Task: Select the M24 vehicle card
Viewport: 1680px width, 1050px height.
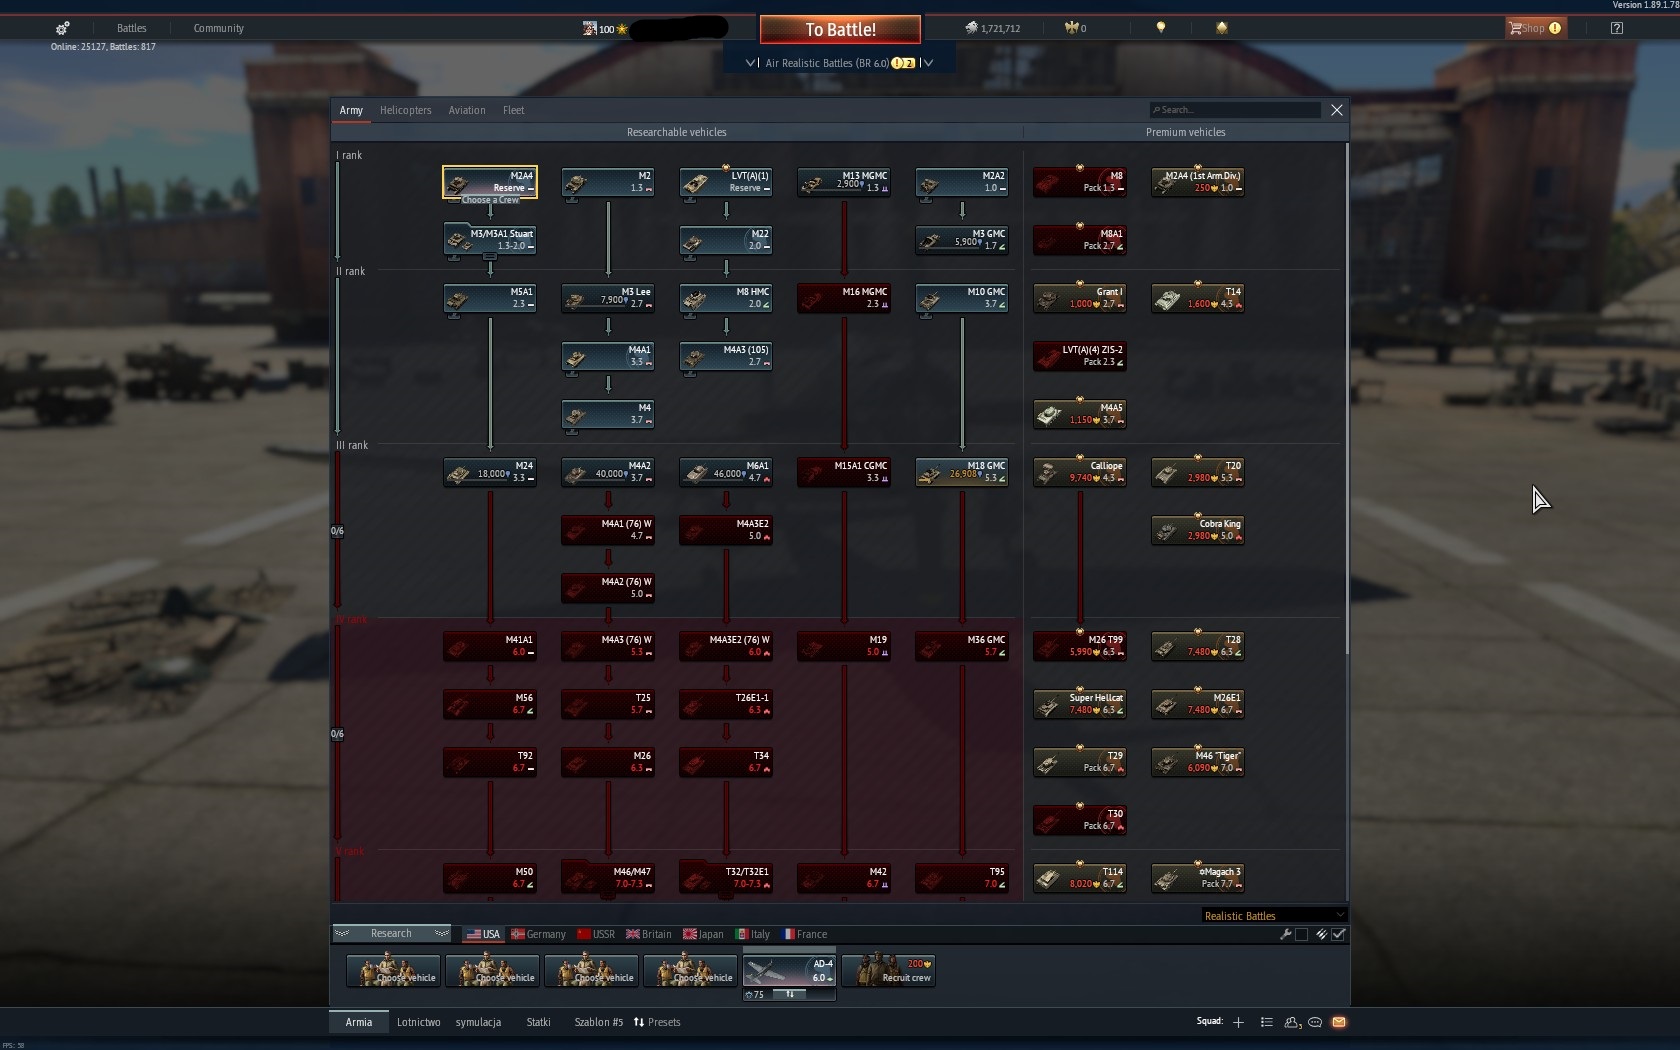Action: coord(490,472)
